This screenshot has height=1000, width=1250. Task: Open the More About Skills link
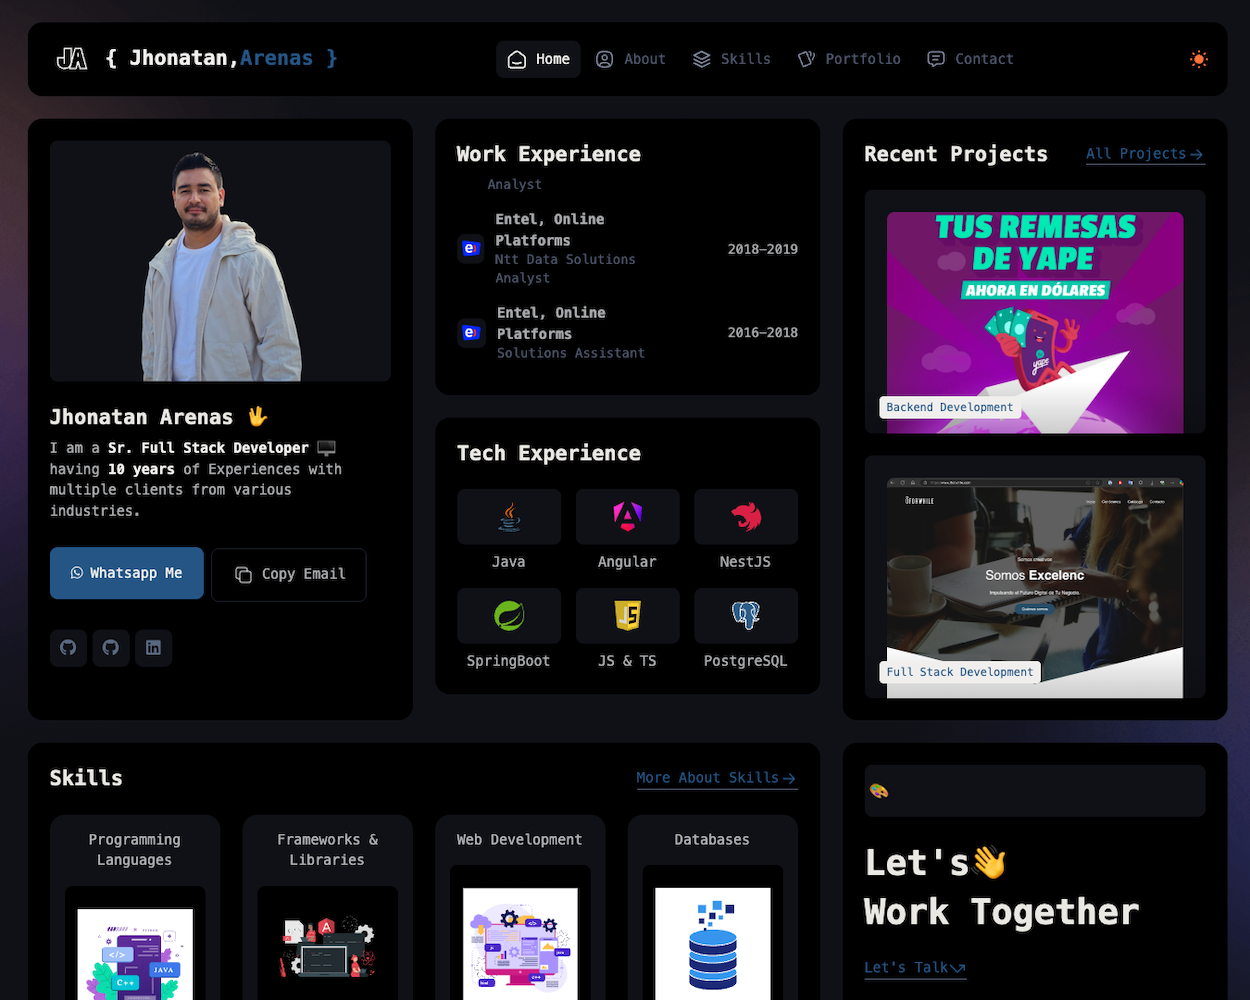[x=716, y=778]
